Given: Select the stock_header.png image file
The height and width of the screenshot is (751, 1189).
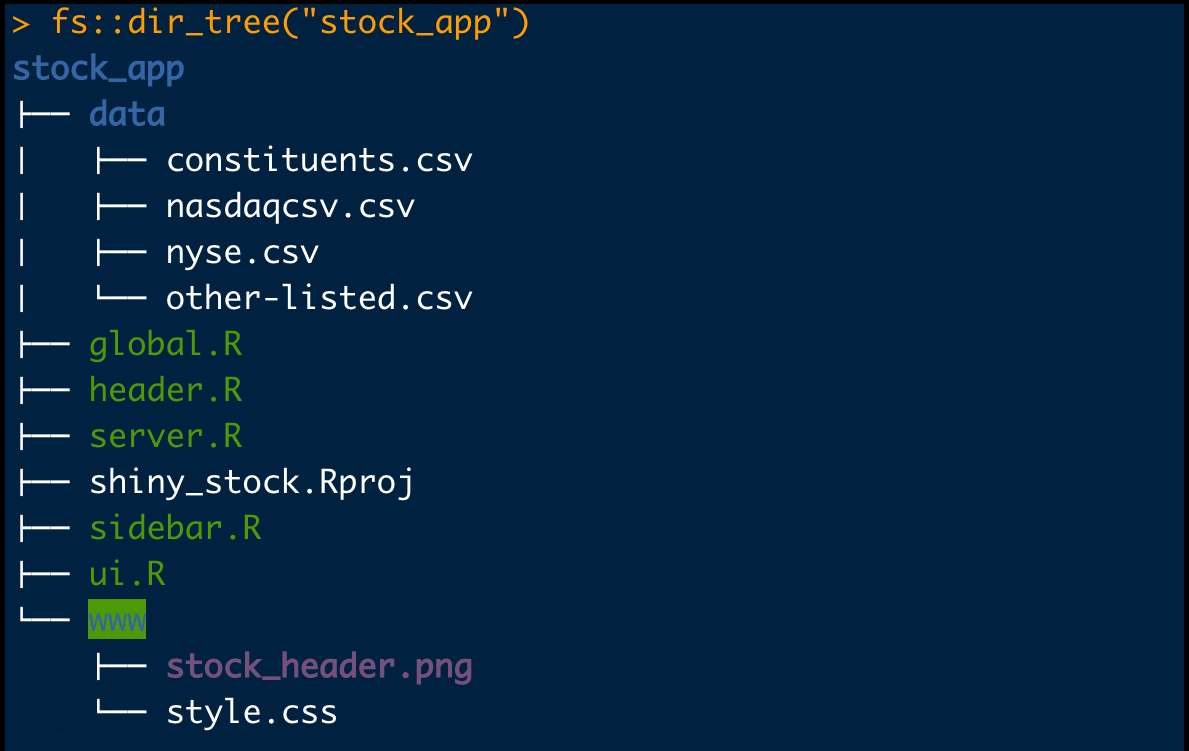Looking at the screenshot, I should coord(319,666).
